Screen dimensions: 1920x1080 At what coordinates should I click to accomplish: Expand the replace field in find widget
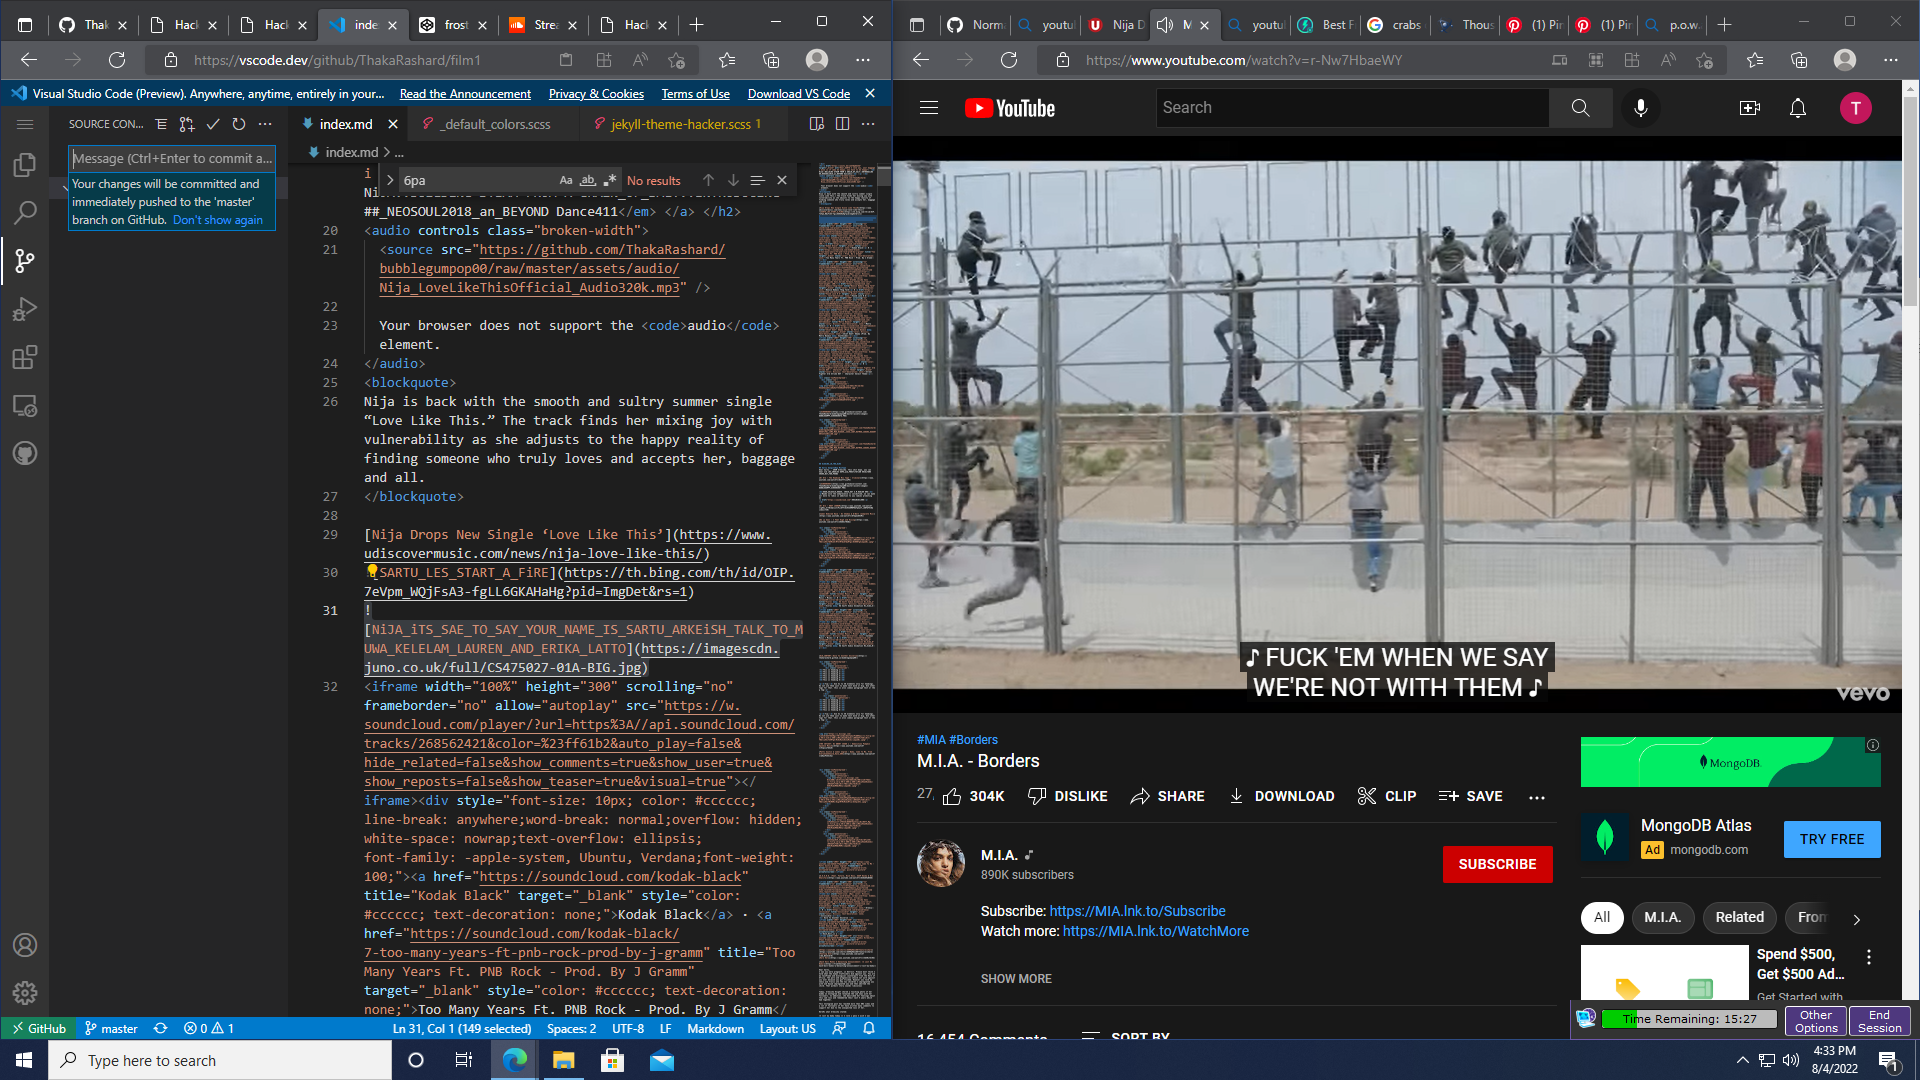[x=389, y=180]
